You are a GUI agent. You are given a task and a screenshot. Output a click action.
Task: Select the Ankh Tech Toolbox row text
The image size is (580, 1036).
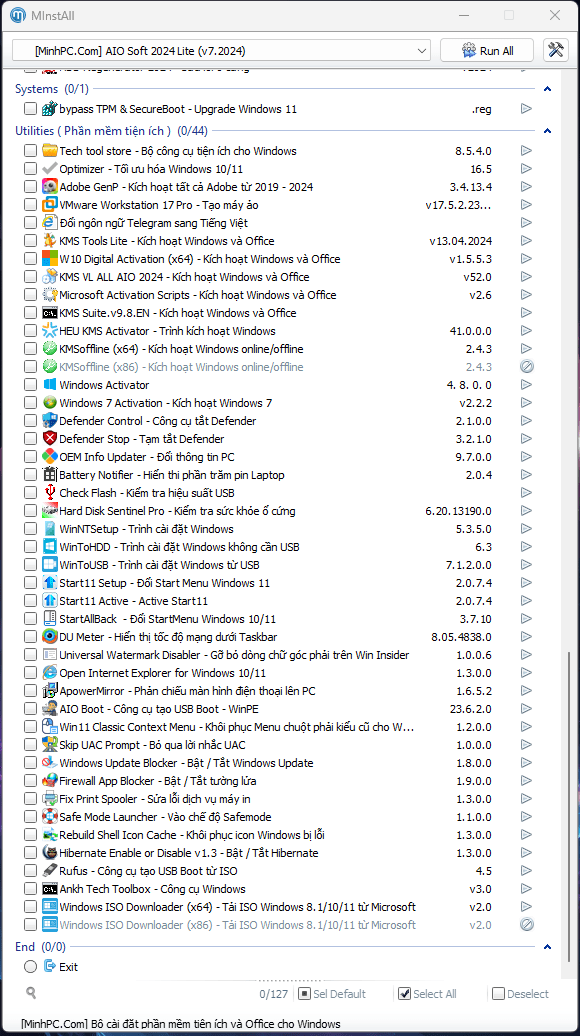point(153,889)
